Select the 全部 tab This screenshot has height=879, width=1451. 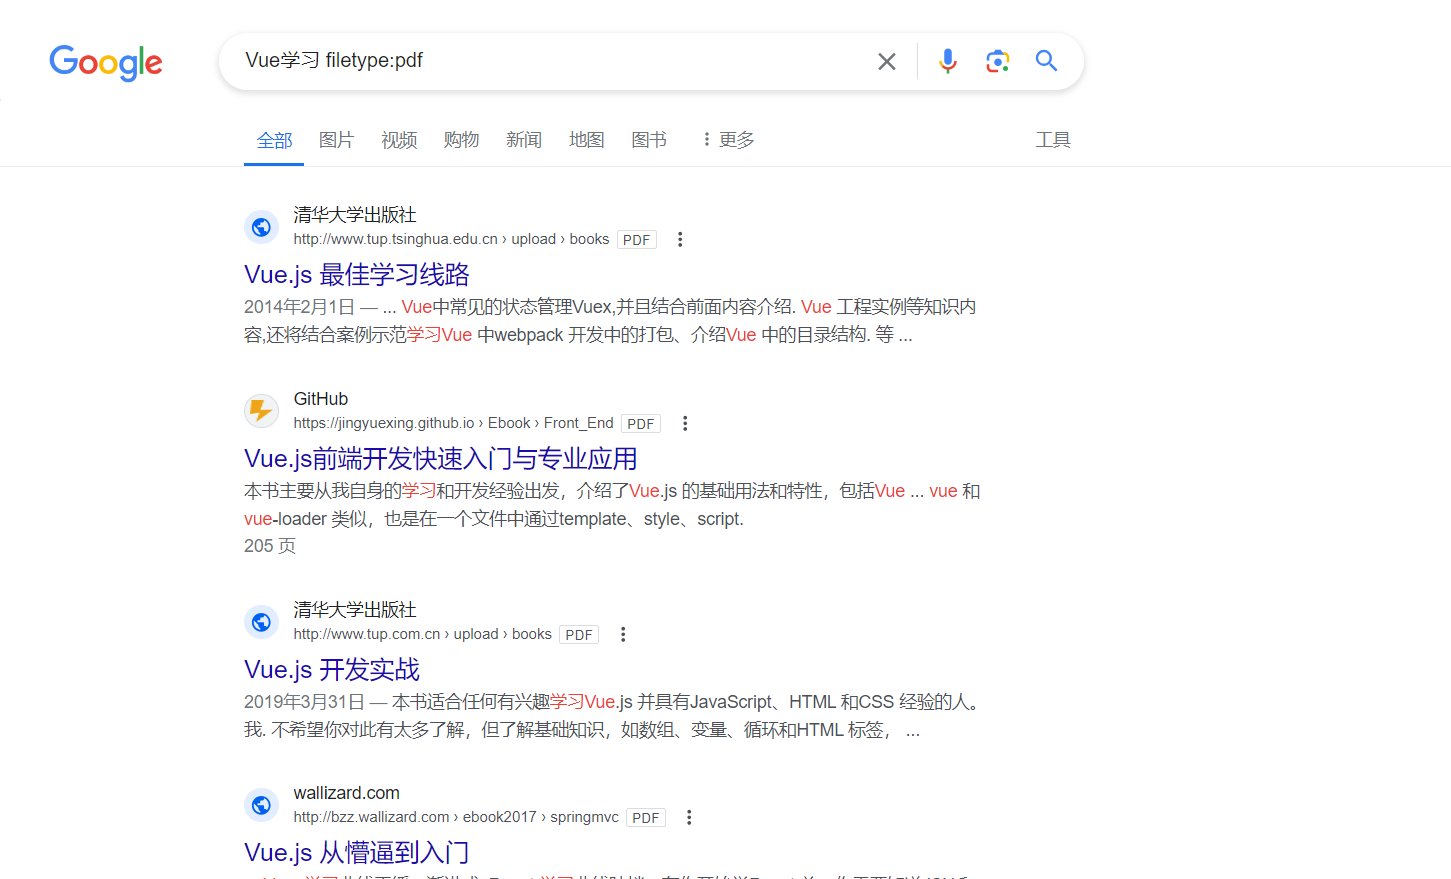[x=274, y=140]
